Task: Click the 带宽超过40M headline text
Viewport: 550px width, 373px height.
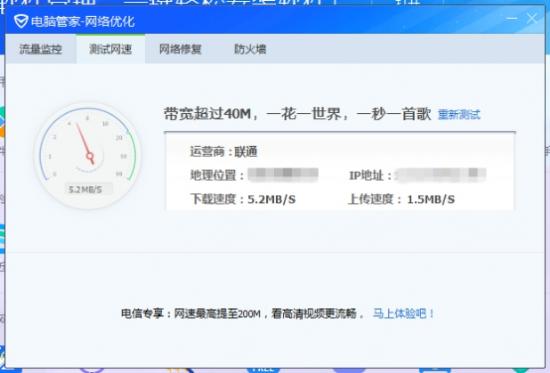Action: [297, 114]
